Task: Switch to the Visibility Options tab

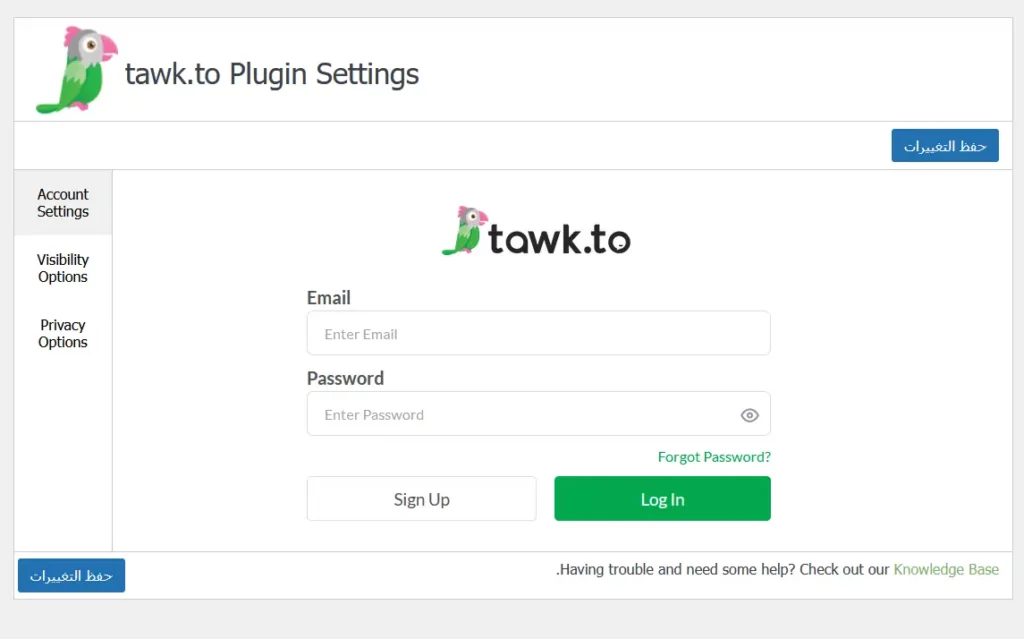Action: click(63, 268)
